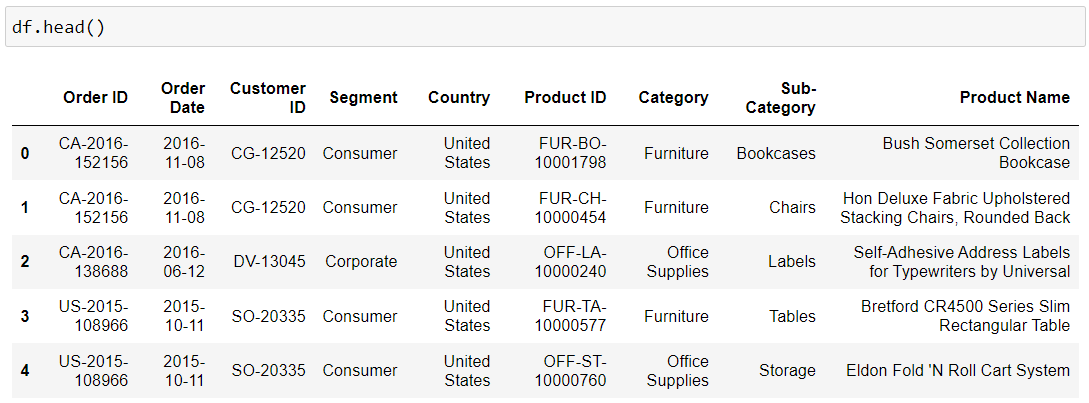
Task: Click the FUR-TA-10000577 product ID cell
Action: 570,316
